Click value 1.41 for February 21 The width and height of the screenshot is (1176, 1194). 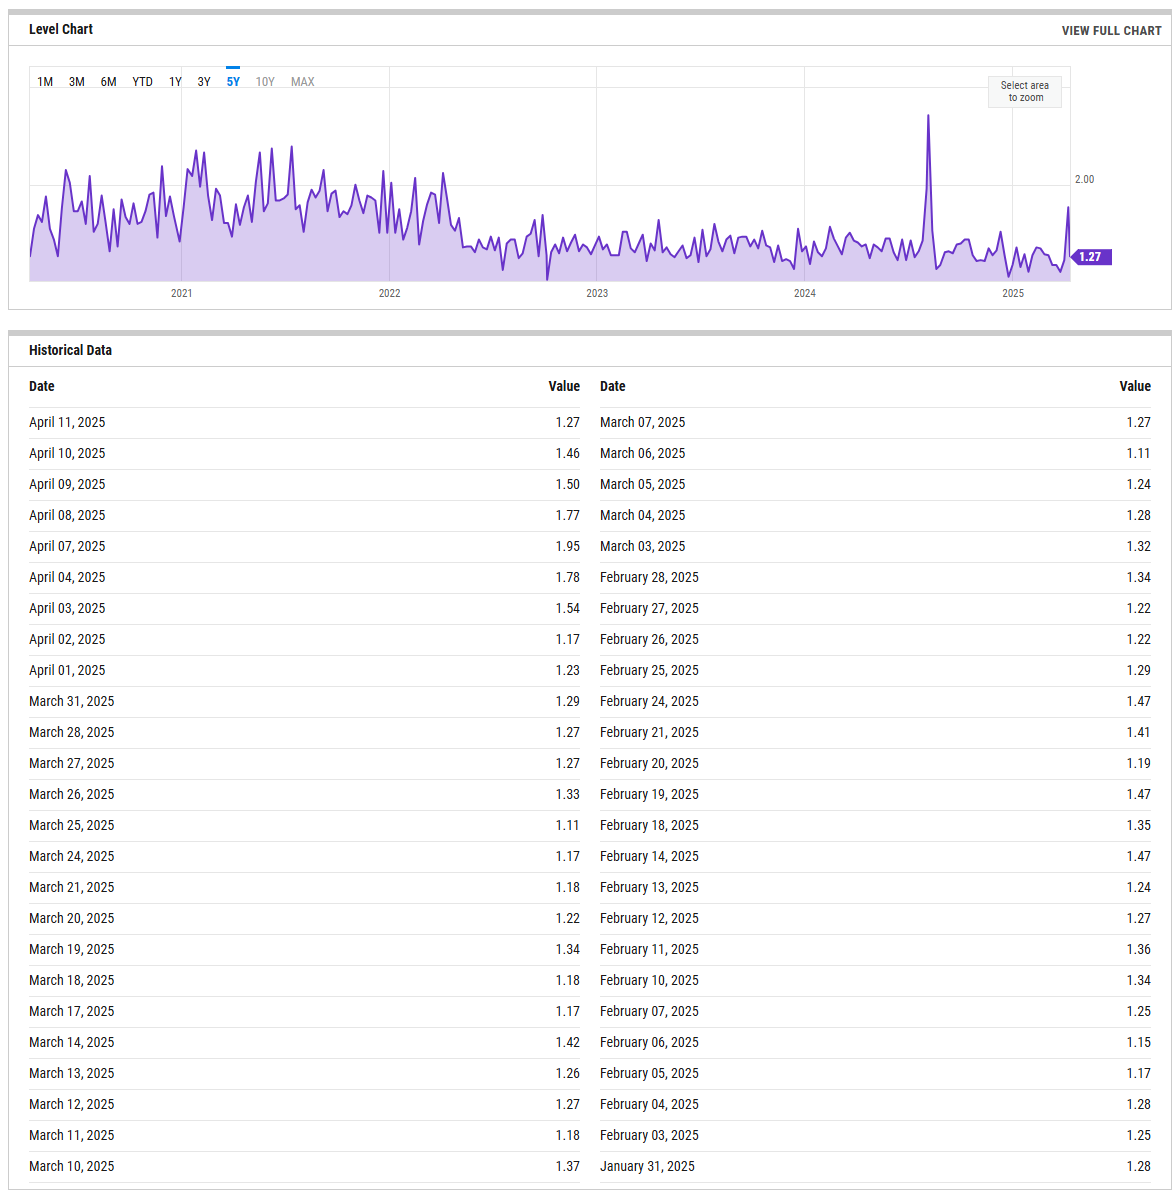[x=1139, y=733]
